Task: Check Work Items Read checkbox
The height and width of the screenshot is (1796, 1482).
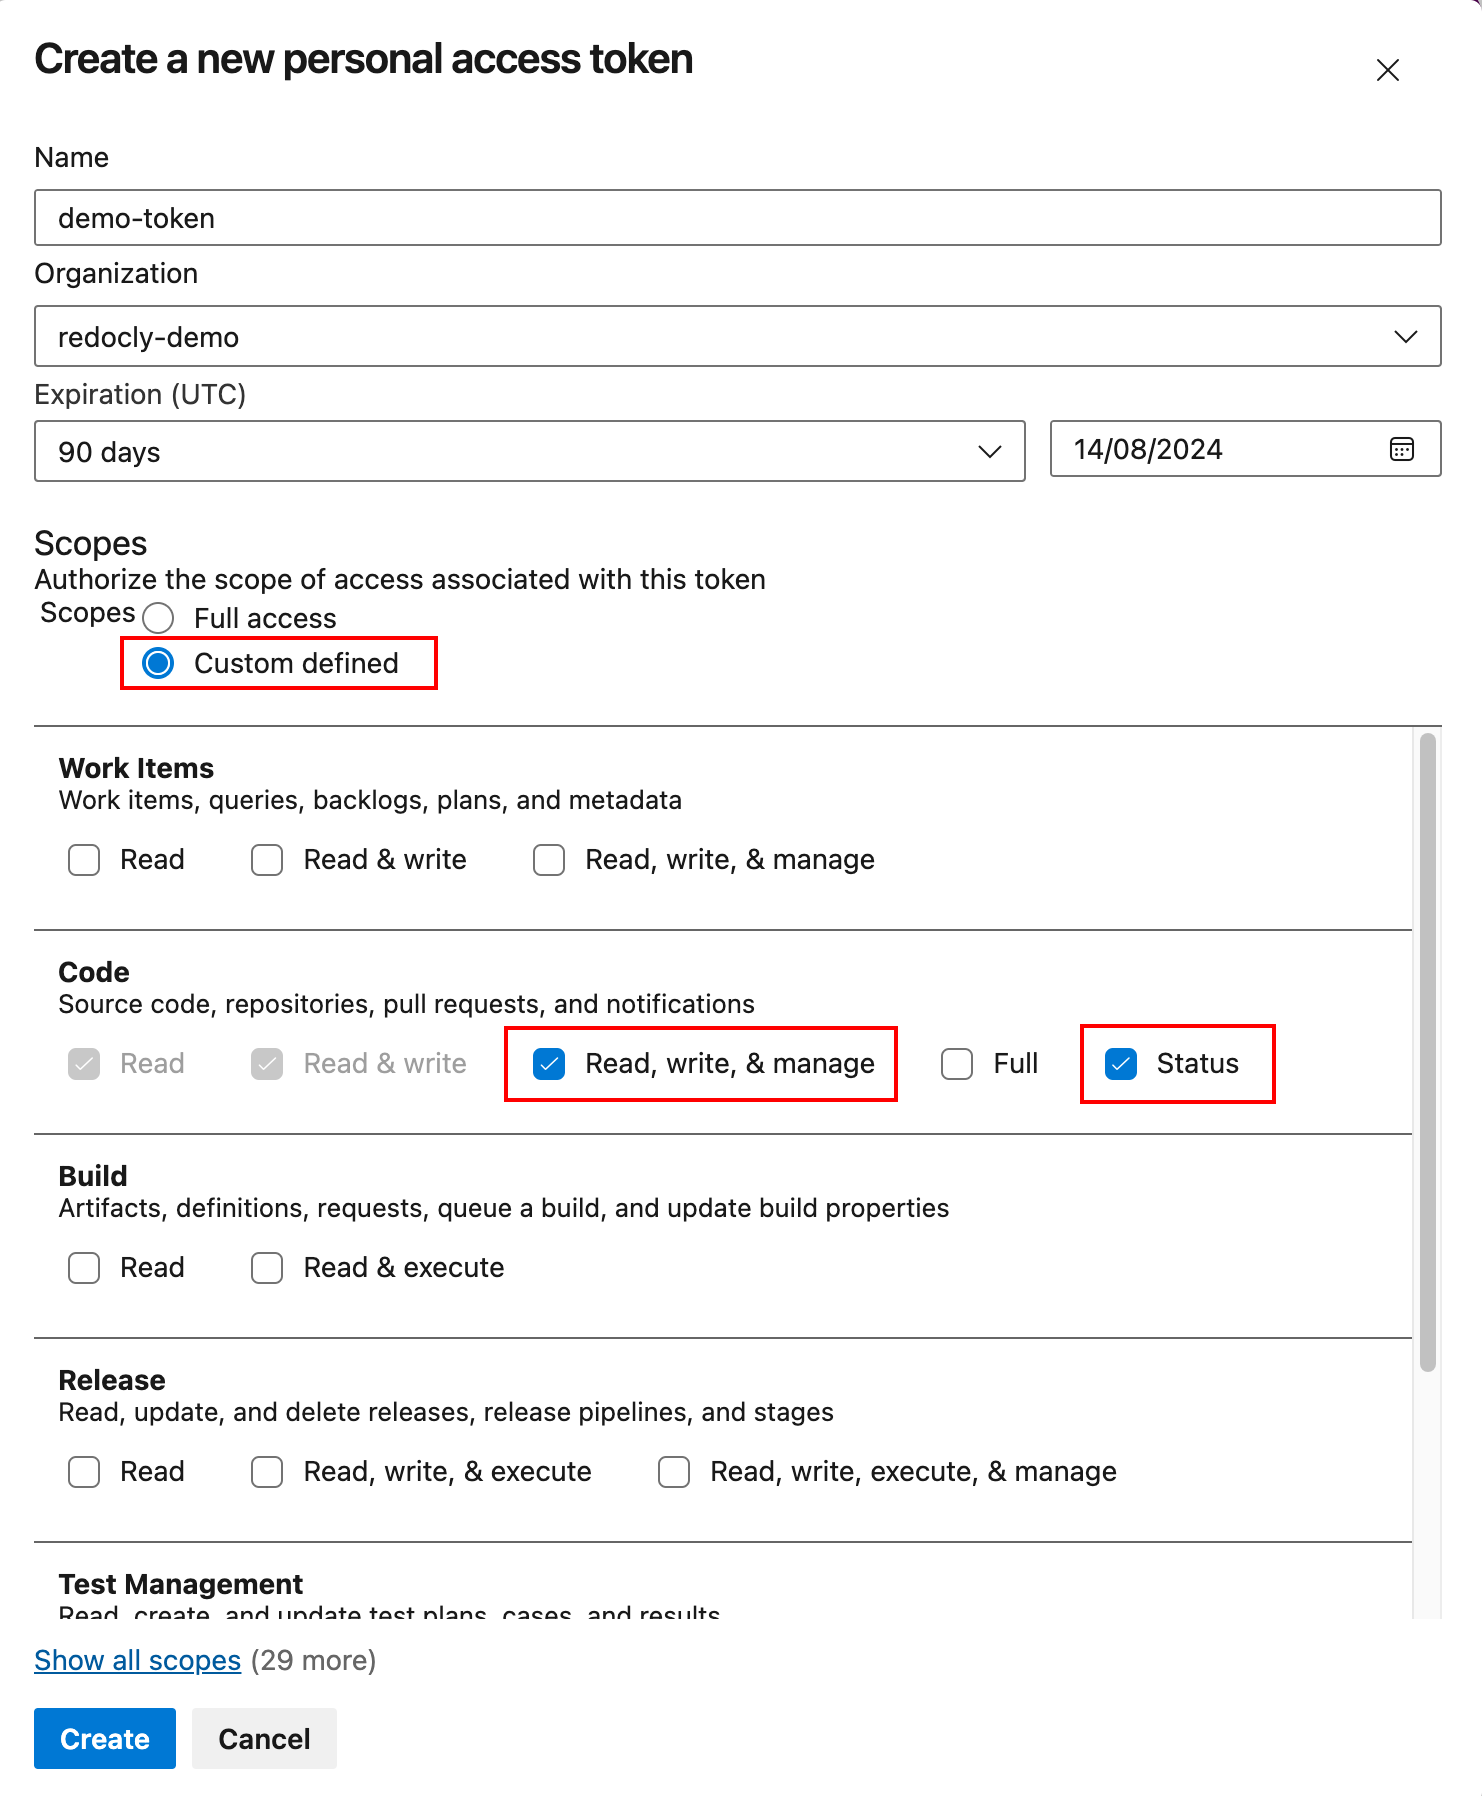Action: click(84, 860)
